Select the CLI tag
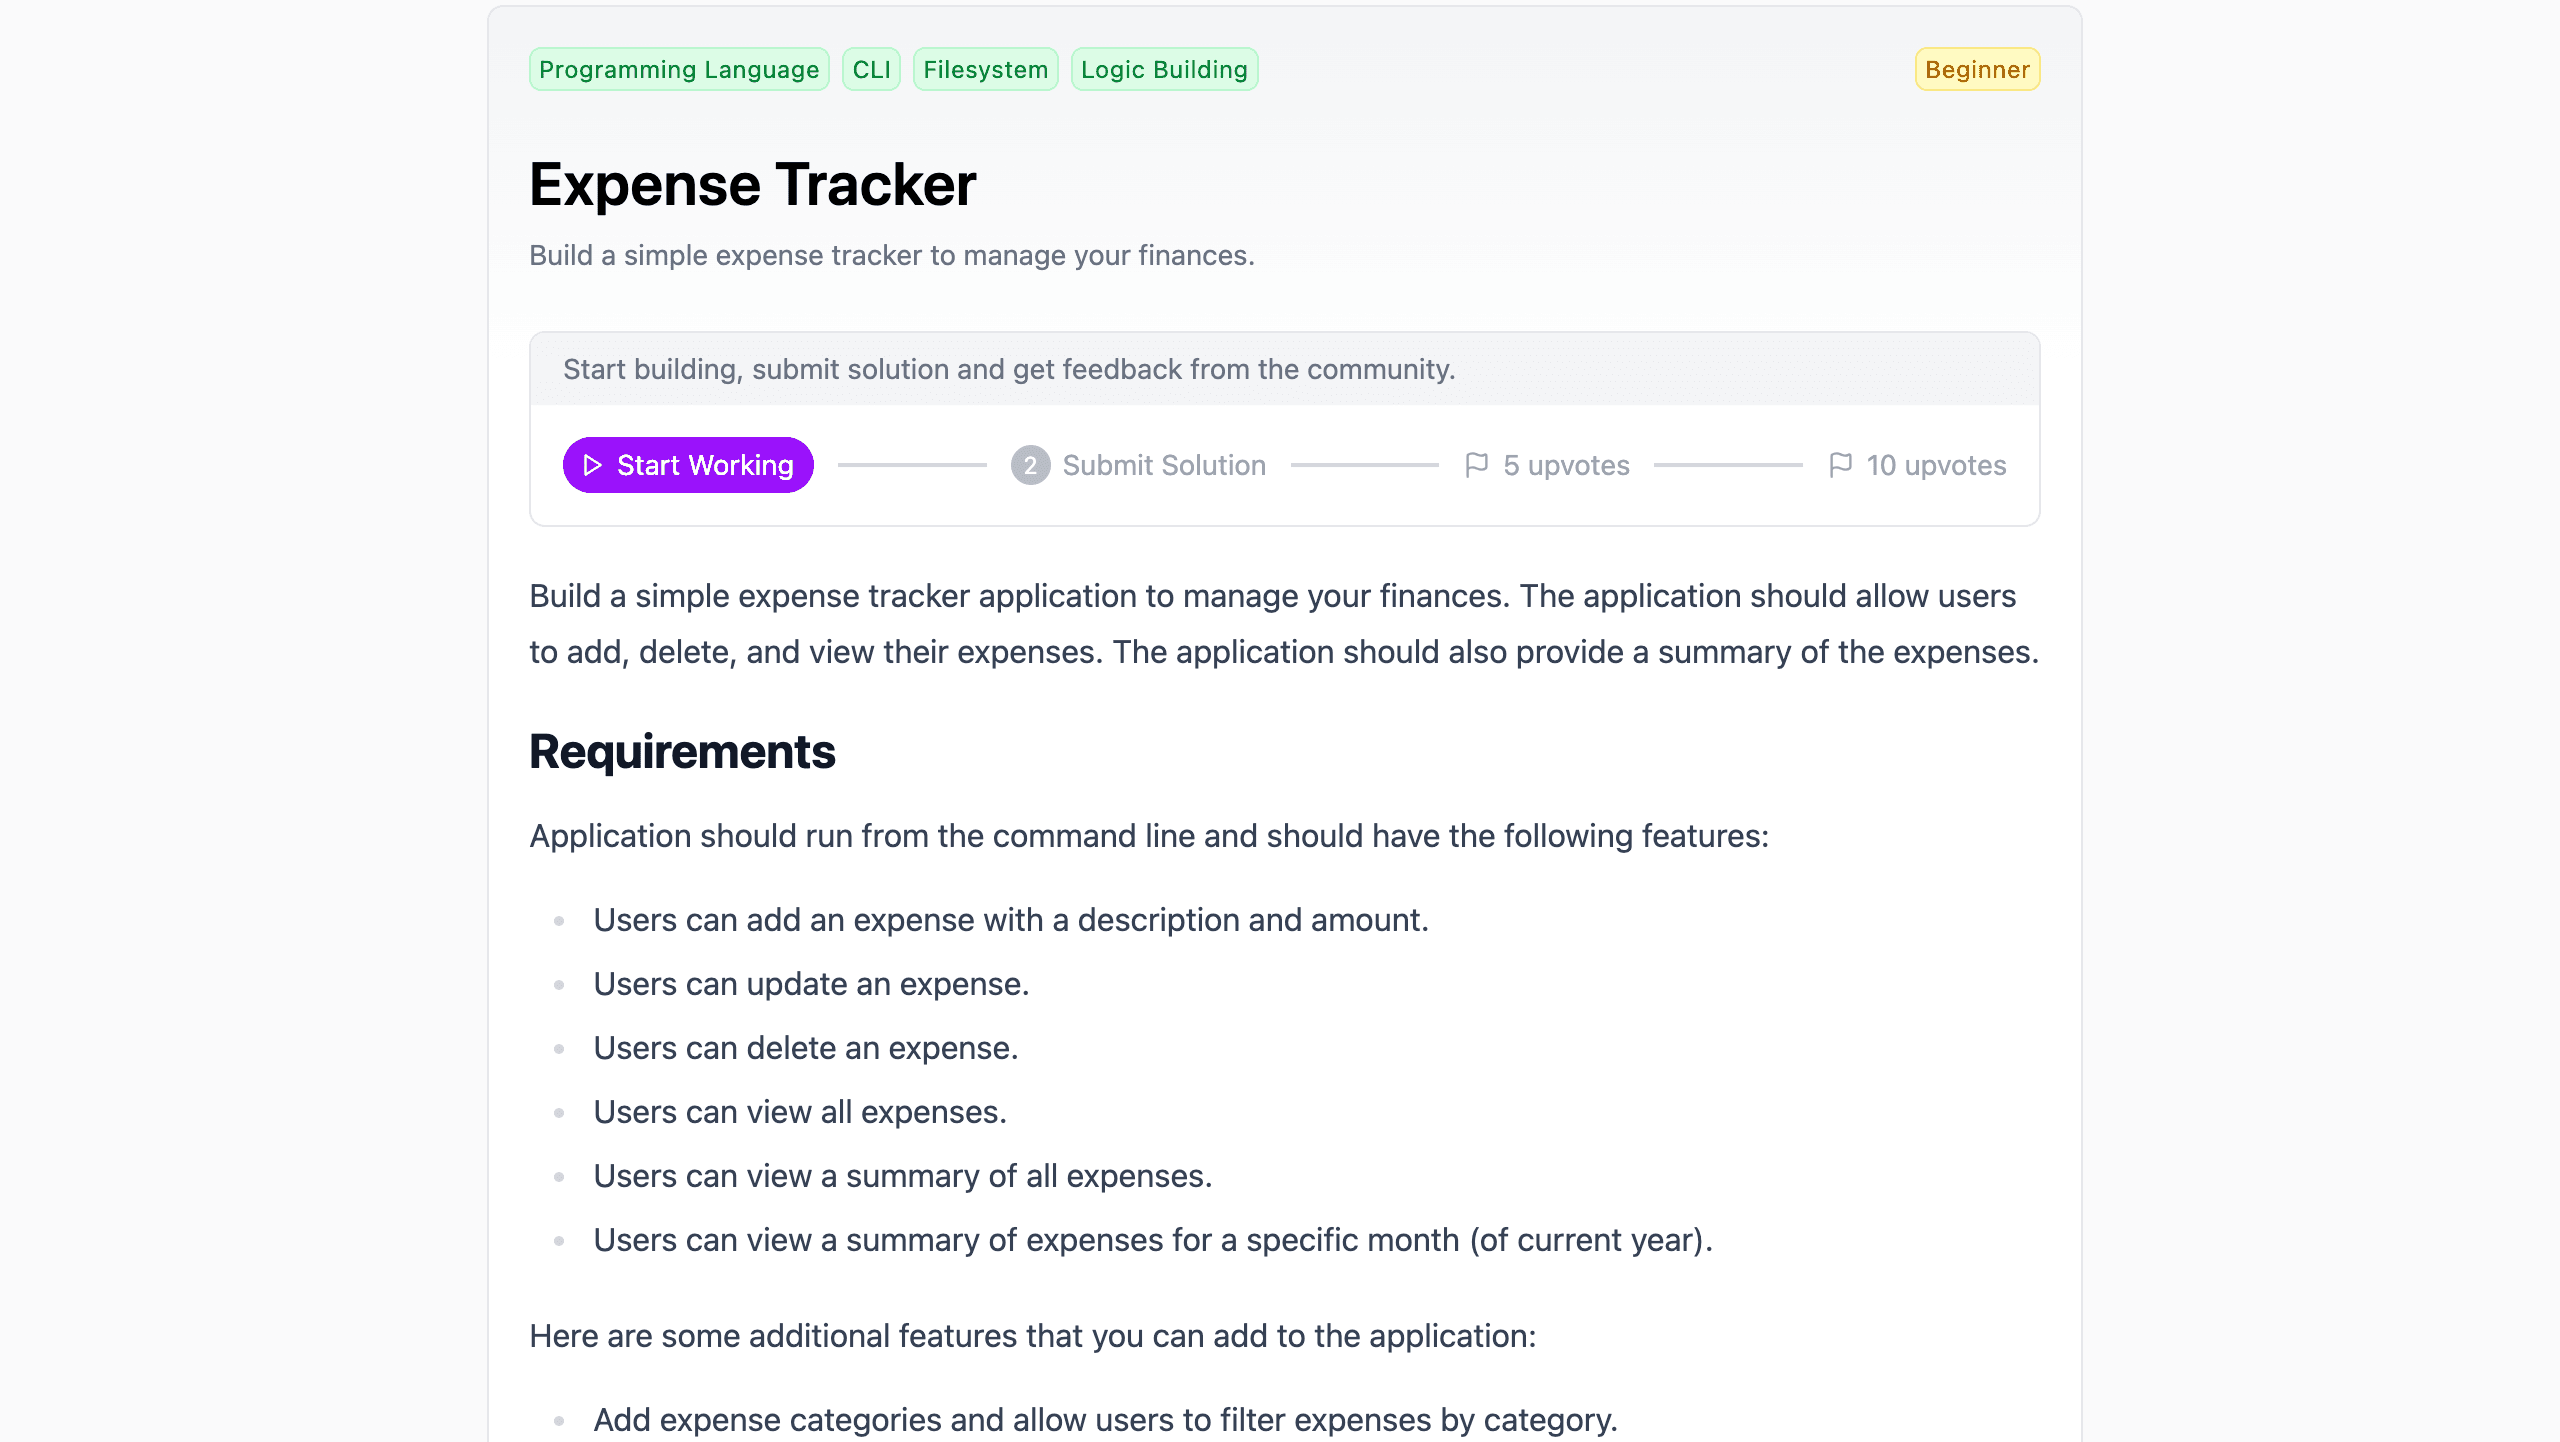The width and height of the screenshot is (2560, 1442). click(x=871, y=69)
